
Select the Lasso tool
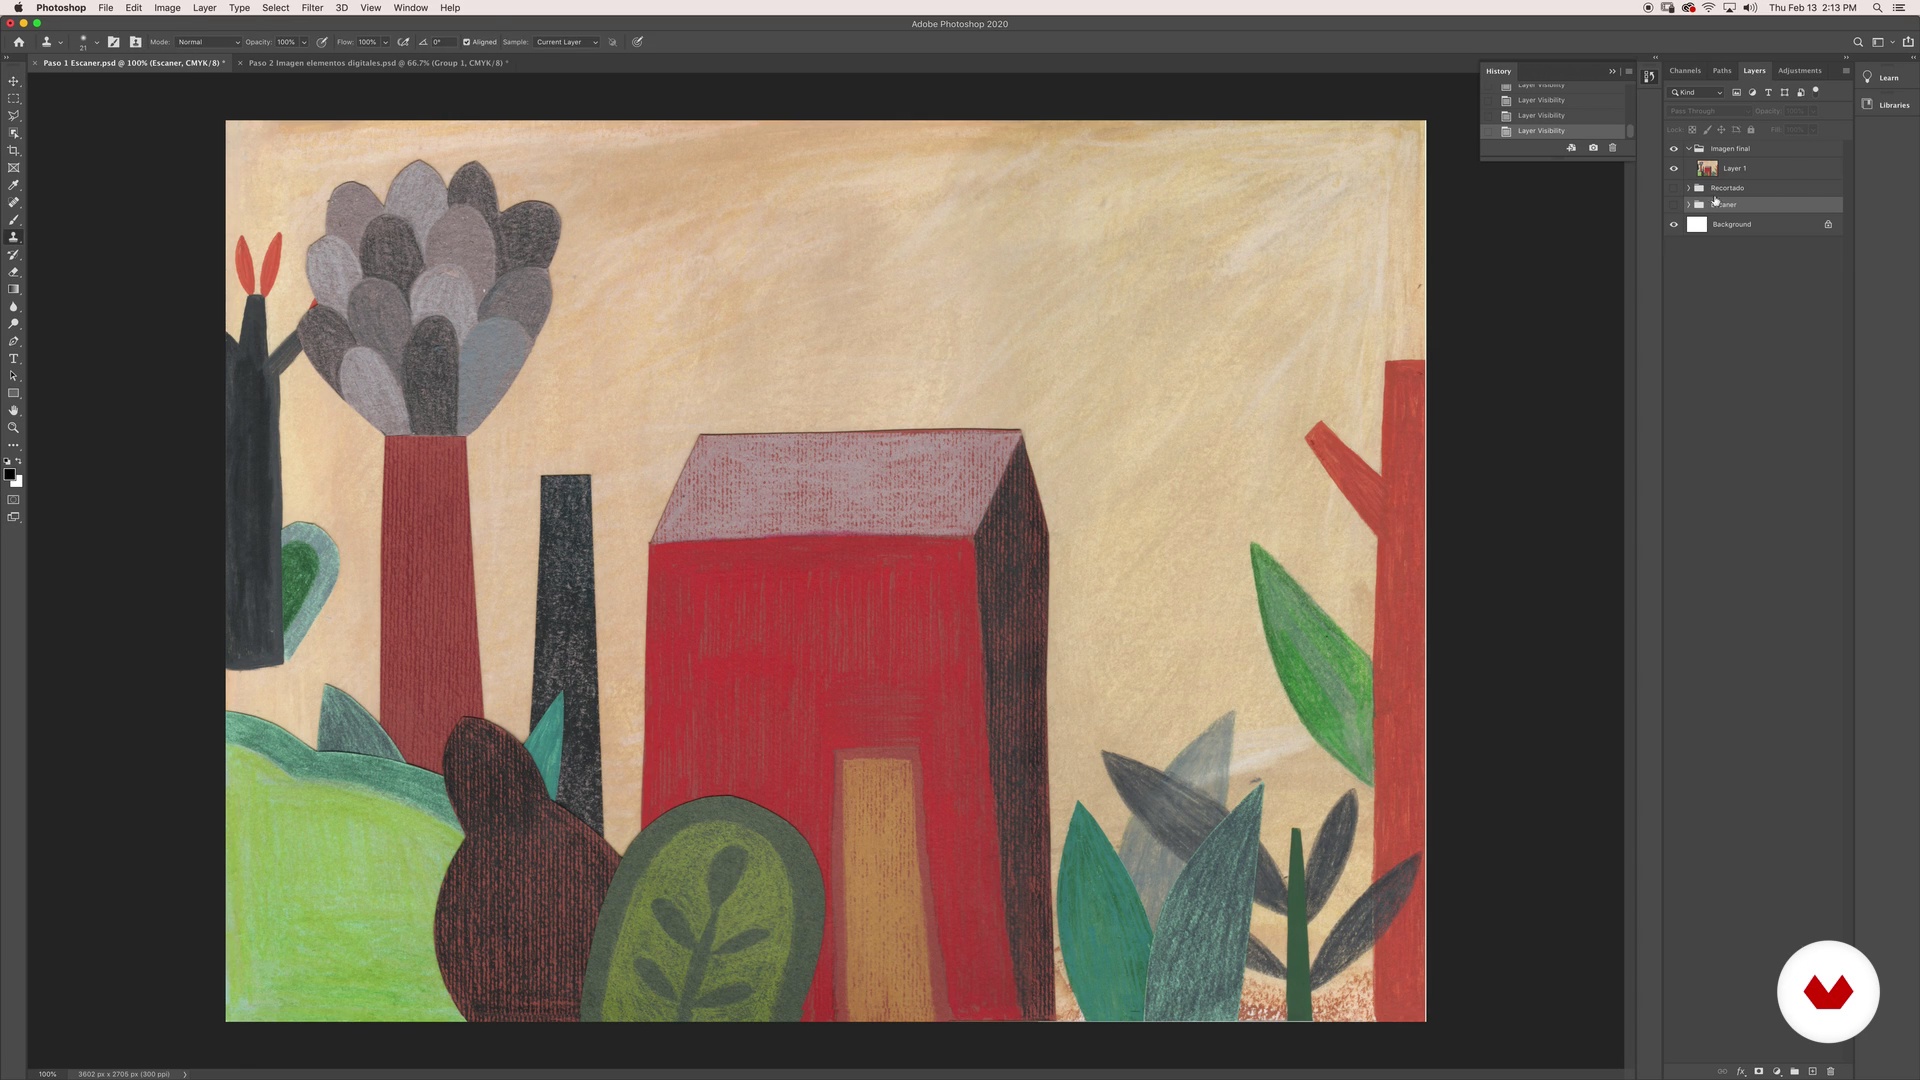pos(14,116)
